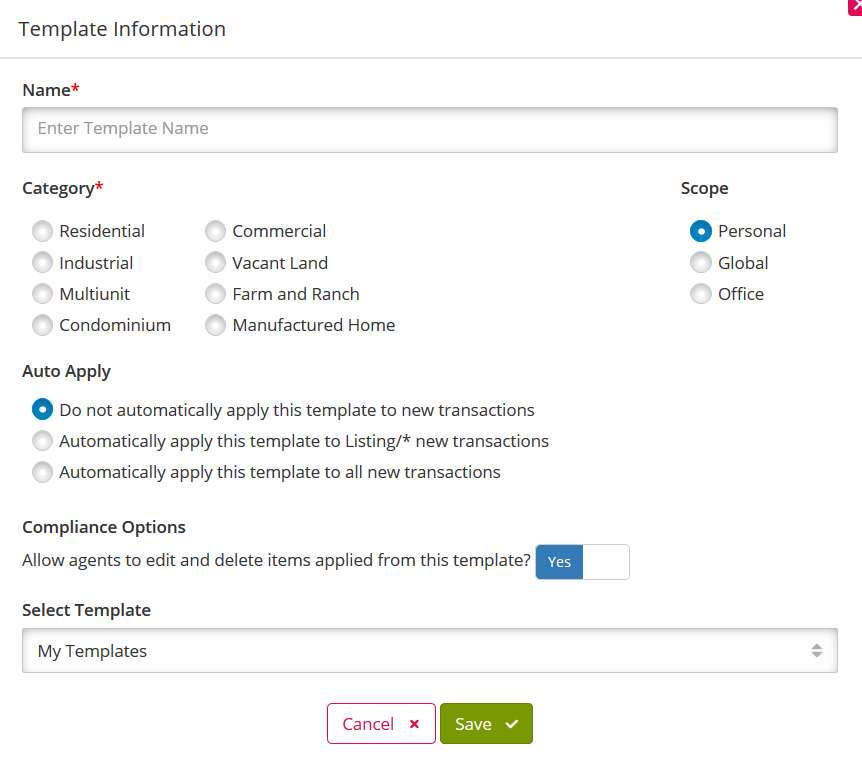Click the Save button with the checkmark
Screen dimensions: 862x760
point(486,723)
